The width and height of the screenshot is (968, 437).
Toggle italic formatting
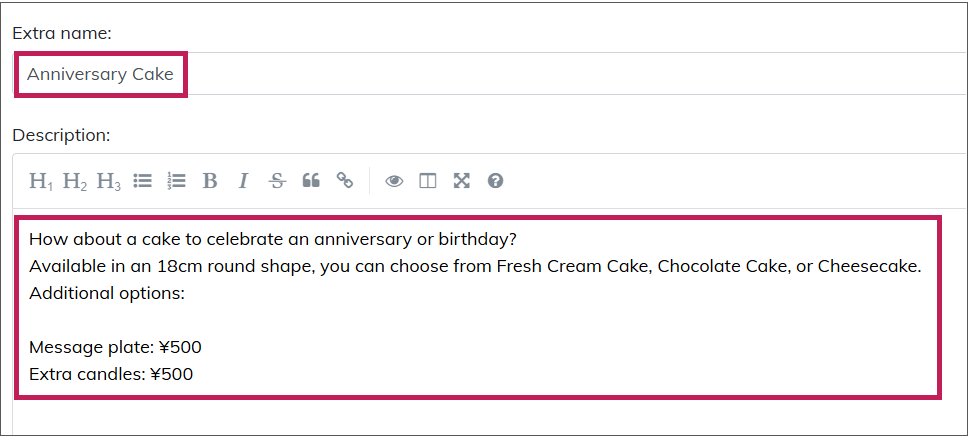point(243,180)
